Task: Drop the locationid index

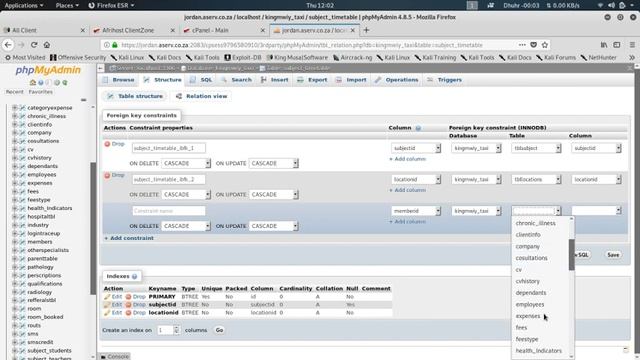Action: point(136,313)
